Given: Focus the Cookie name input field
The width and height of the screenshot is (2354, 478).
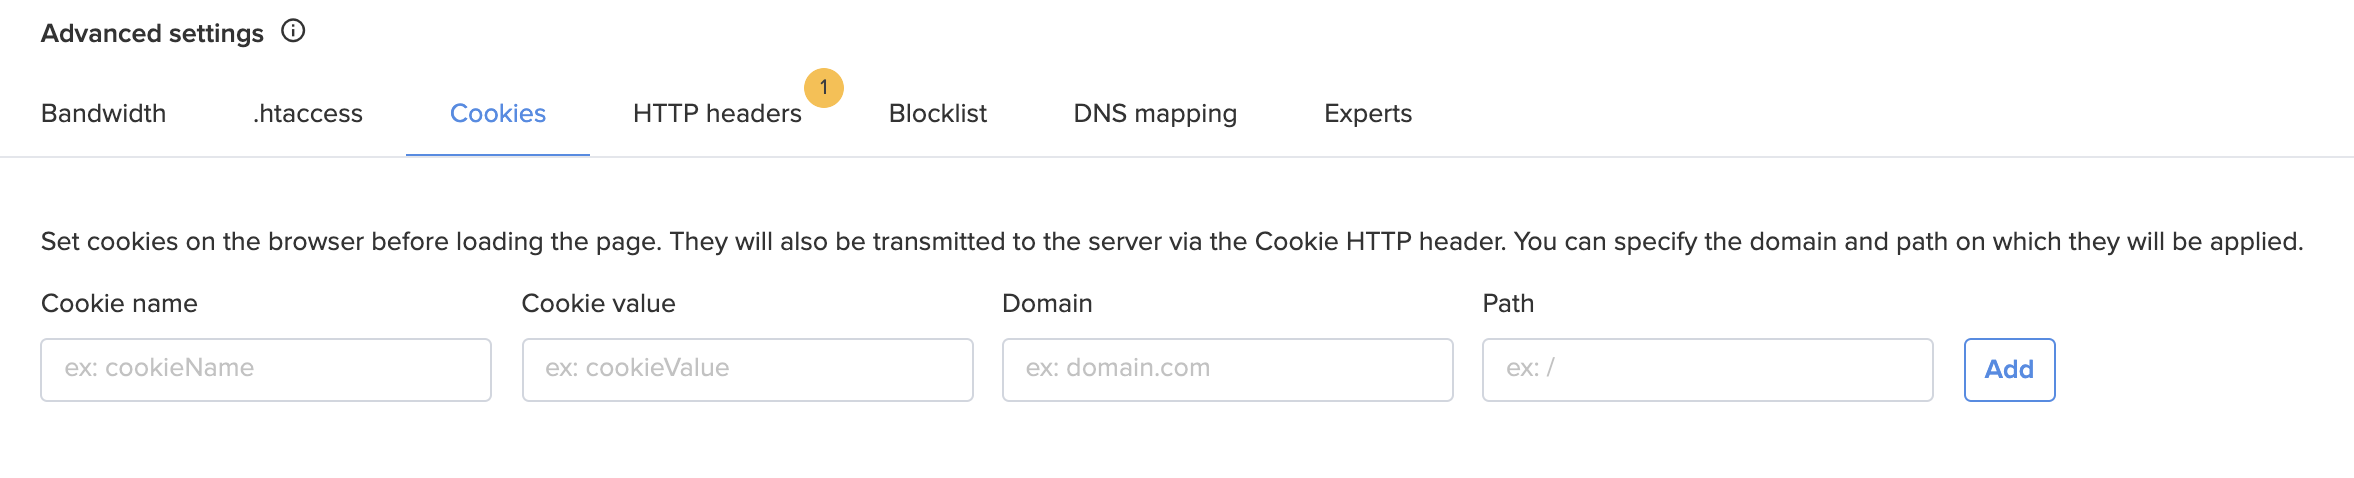Looking at the screenshot, I should point(266,370).
